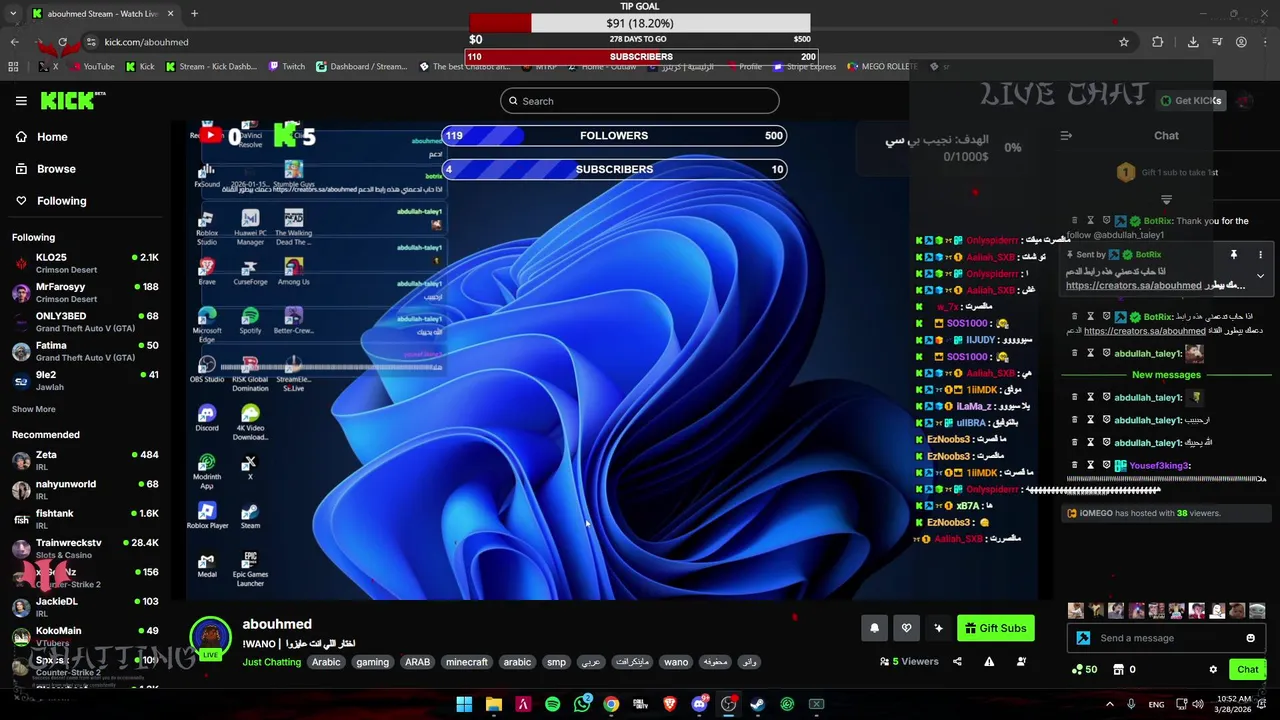Click the system clock showing 10:52 AM
Image resolution: width=1280 pixels, height=720 pixels.
(1235, 704)
